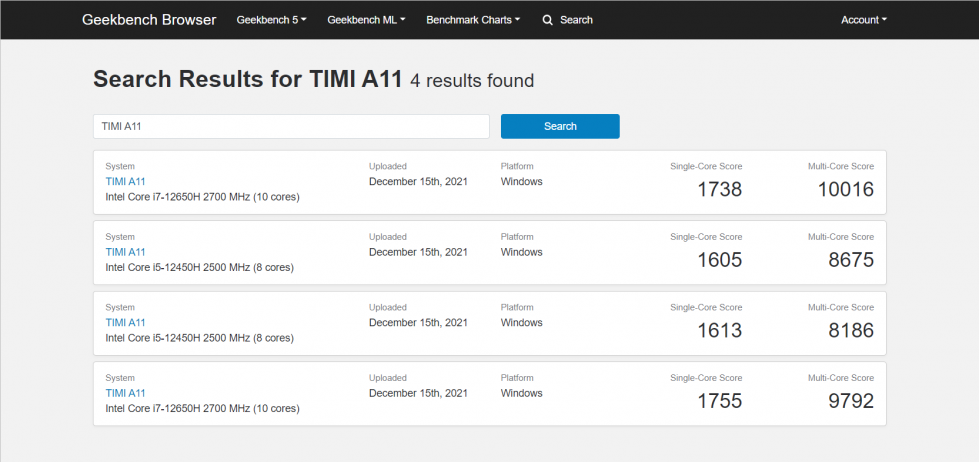979x462 pixels.
Task: Open the Benchmark Charts dropdown
Action: [473, 20]
